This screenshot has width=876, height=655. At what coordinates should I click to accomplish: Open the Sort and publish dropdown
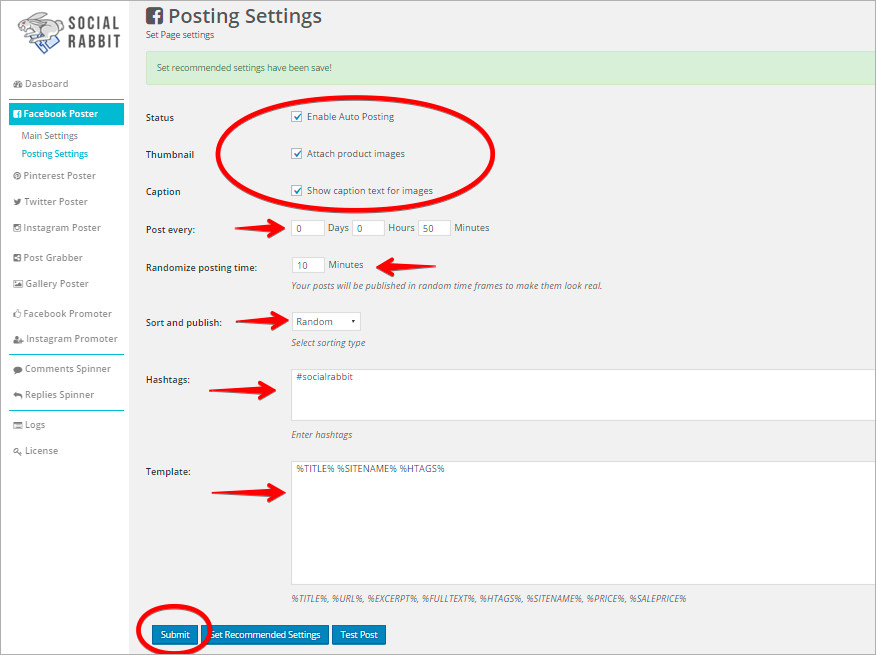[326, 322]
